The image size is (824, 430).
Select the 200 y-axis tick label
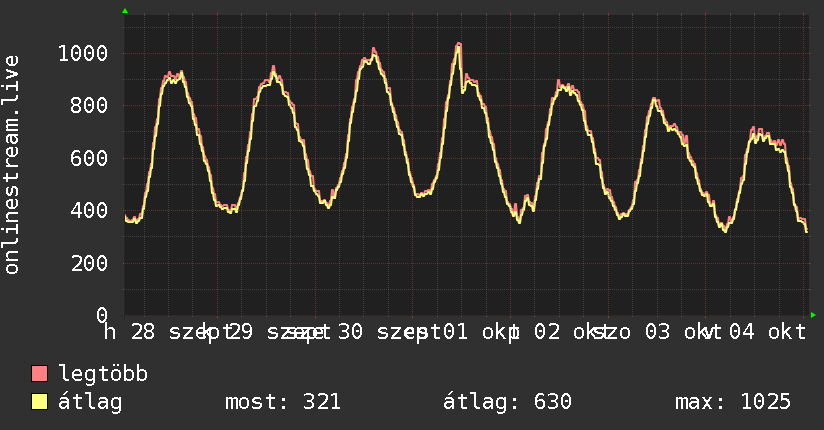[x=89, y=263]
